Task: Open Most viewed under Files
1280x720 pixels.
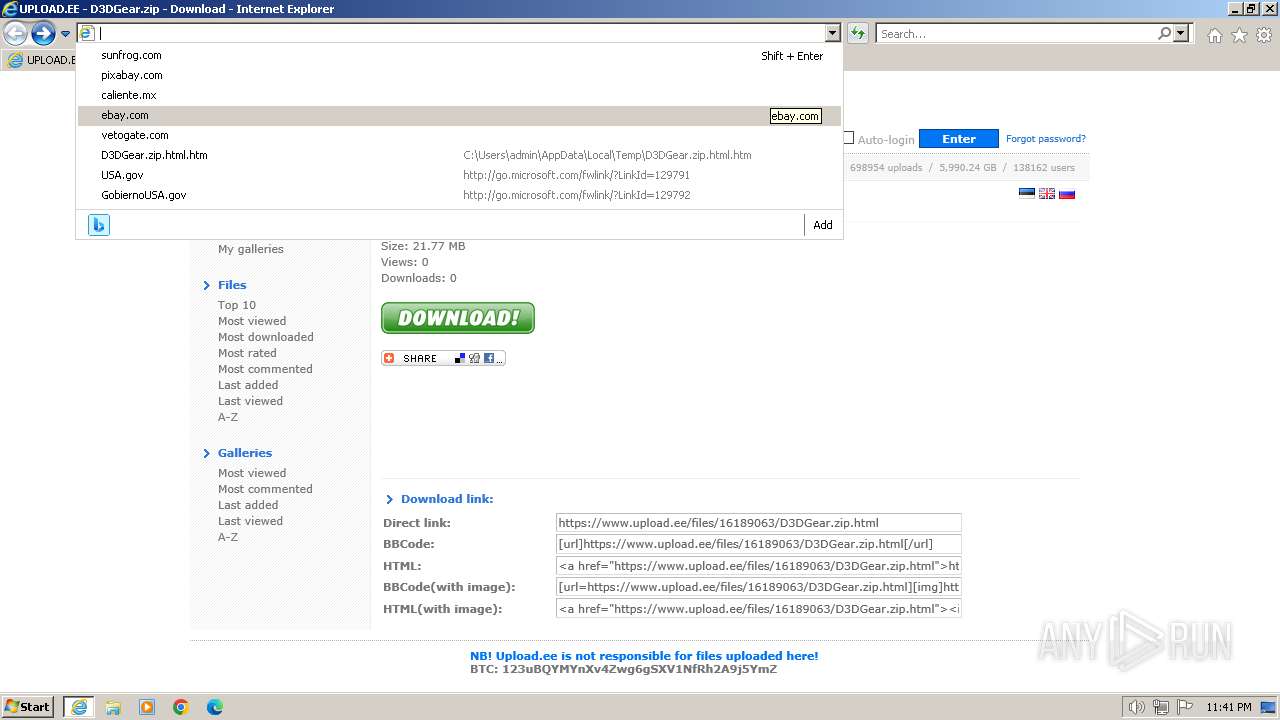Action: (252, 321)
